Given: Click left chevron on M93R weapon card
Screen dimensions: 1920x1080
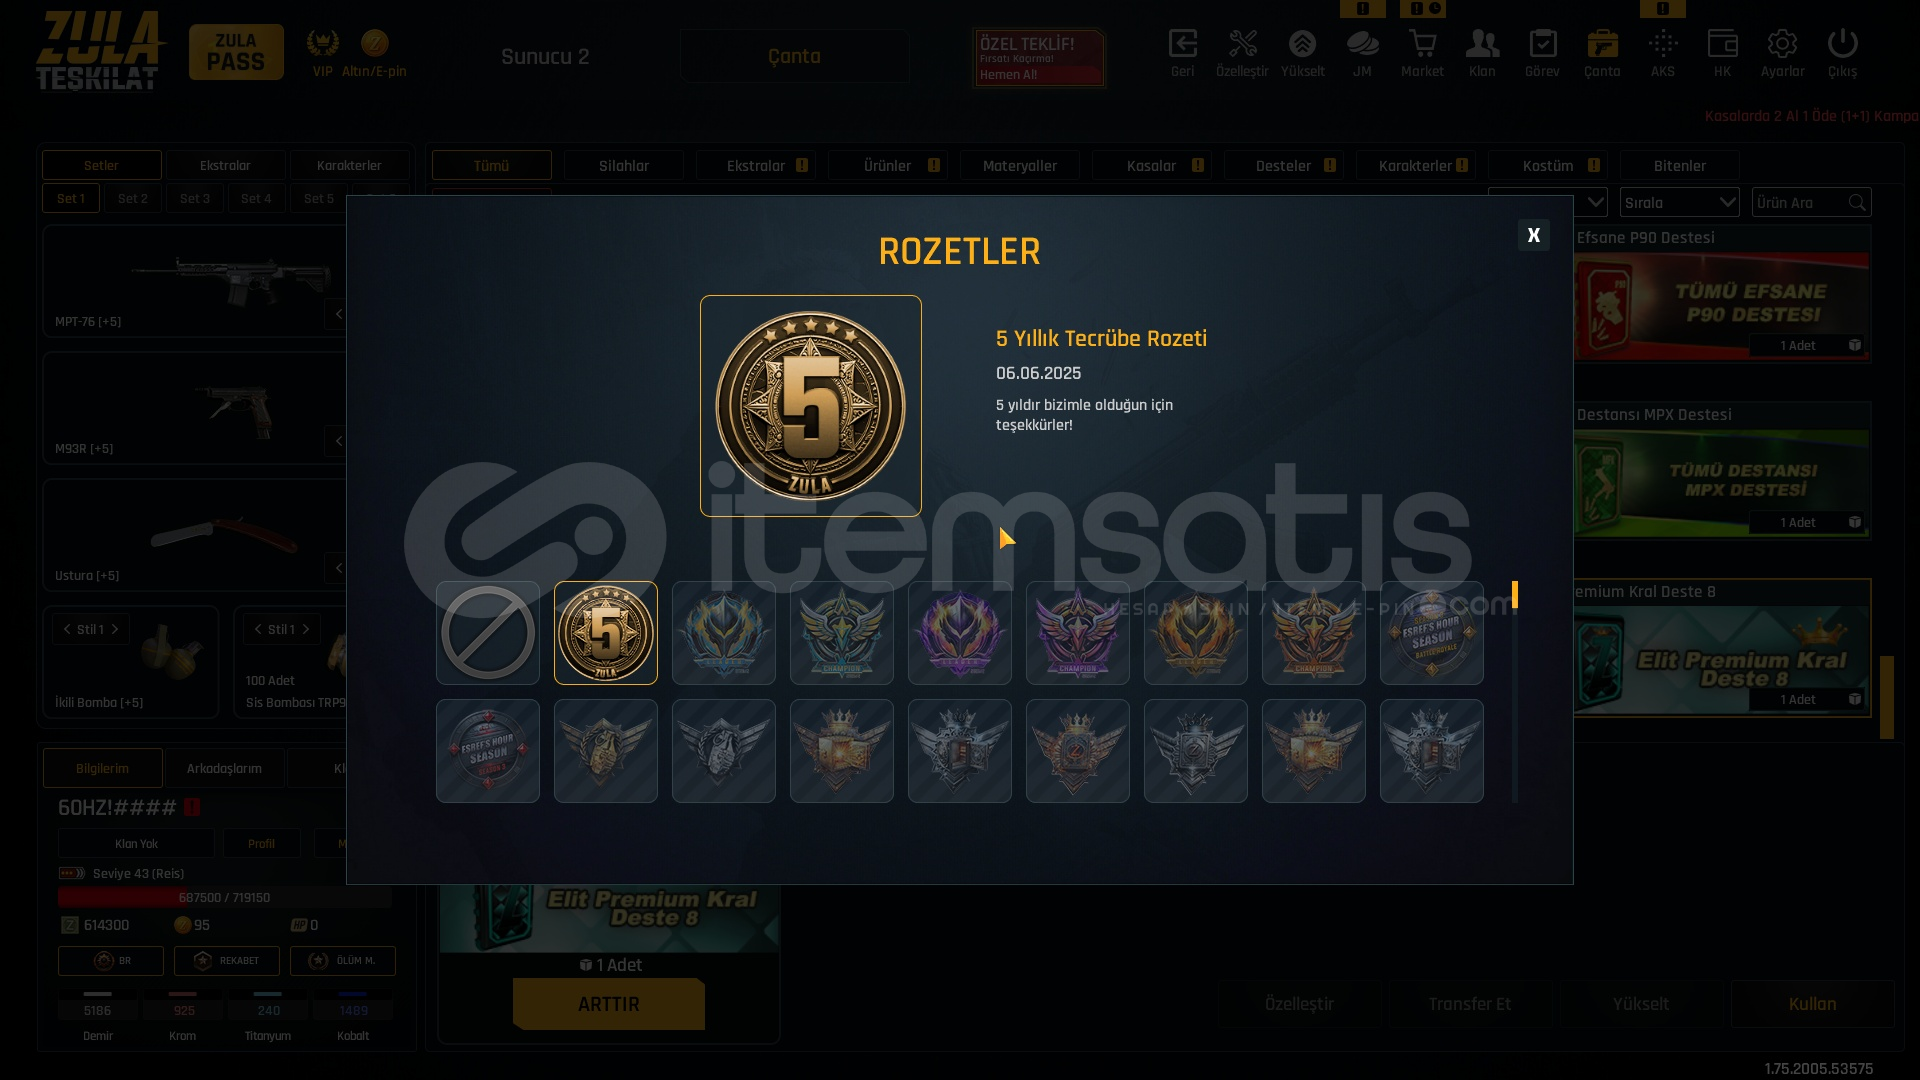Looking at the screenshot, I should (338, 441).
